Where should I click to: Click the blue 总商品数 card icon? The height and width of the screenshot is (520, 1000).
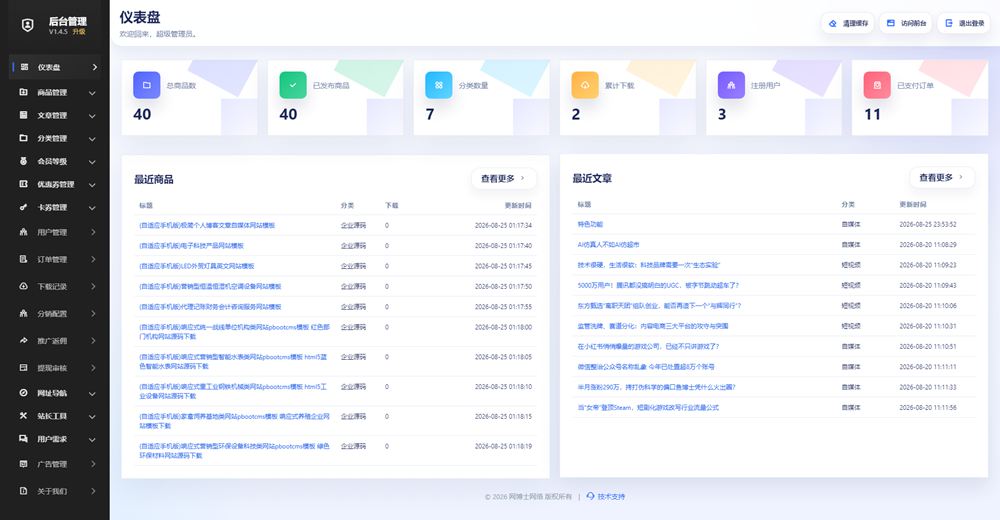(147, 85)
